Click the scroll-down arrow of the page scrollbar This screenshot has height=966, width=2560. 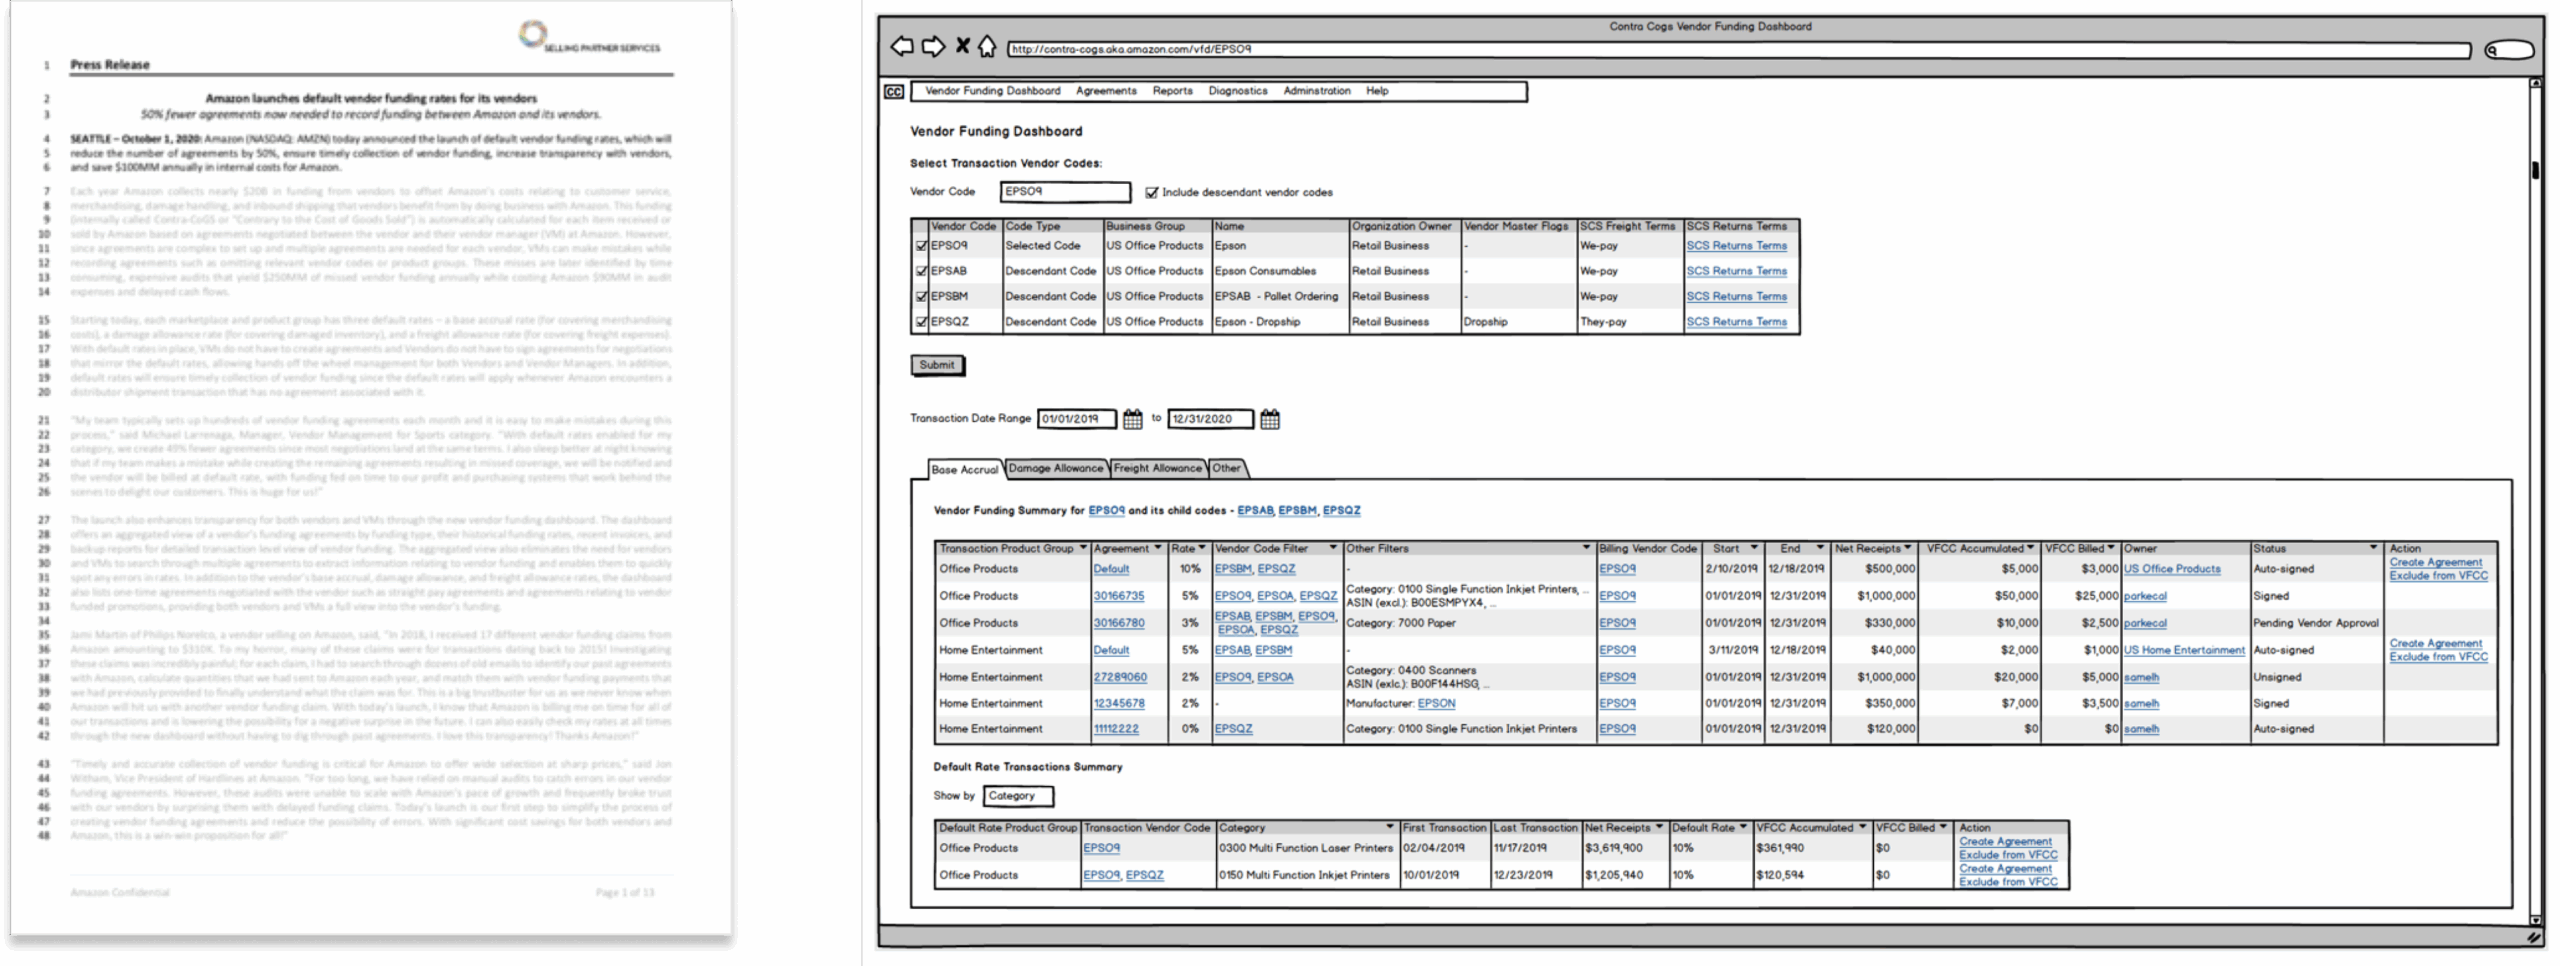(x=2535, y=919)
